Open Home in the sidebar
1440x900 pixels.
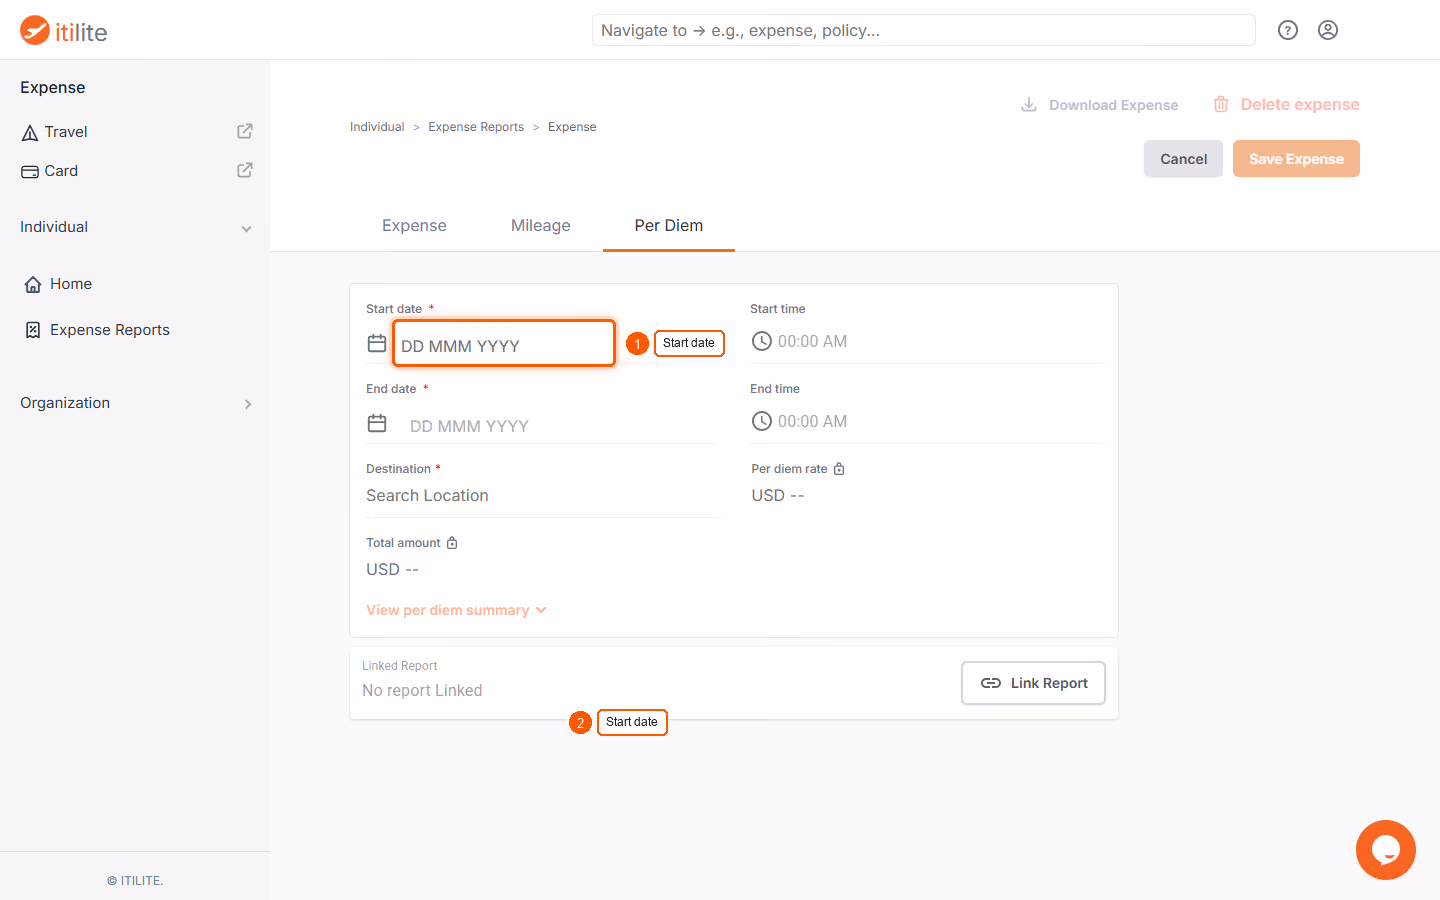click(71, 284)
